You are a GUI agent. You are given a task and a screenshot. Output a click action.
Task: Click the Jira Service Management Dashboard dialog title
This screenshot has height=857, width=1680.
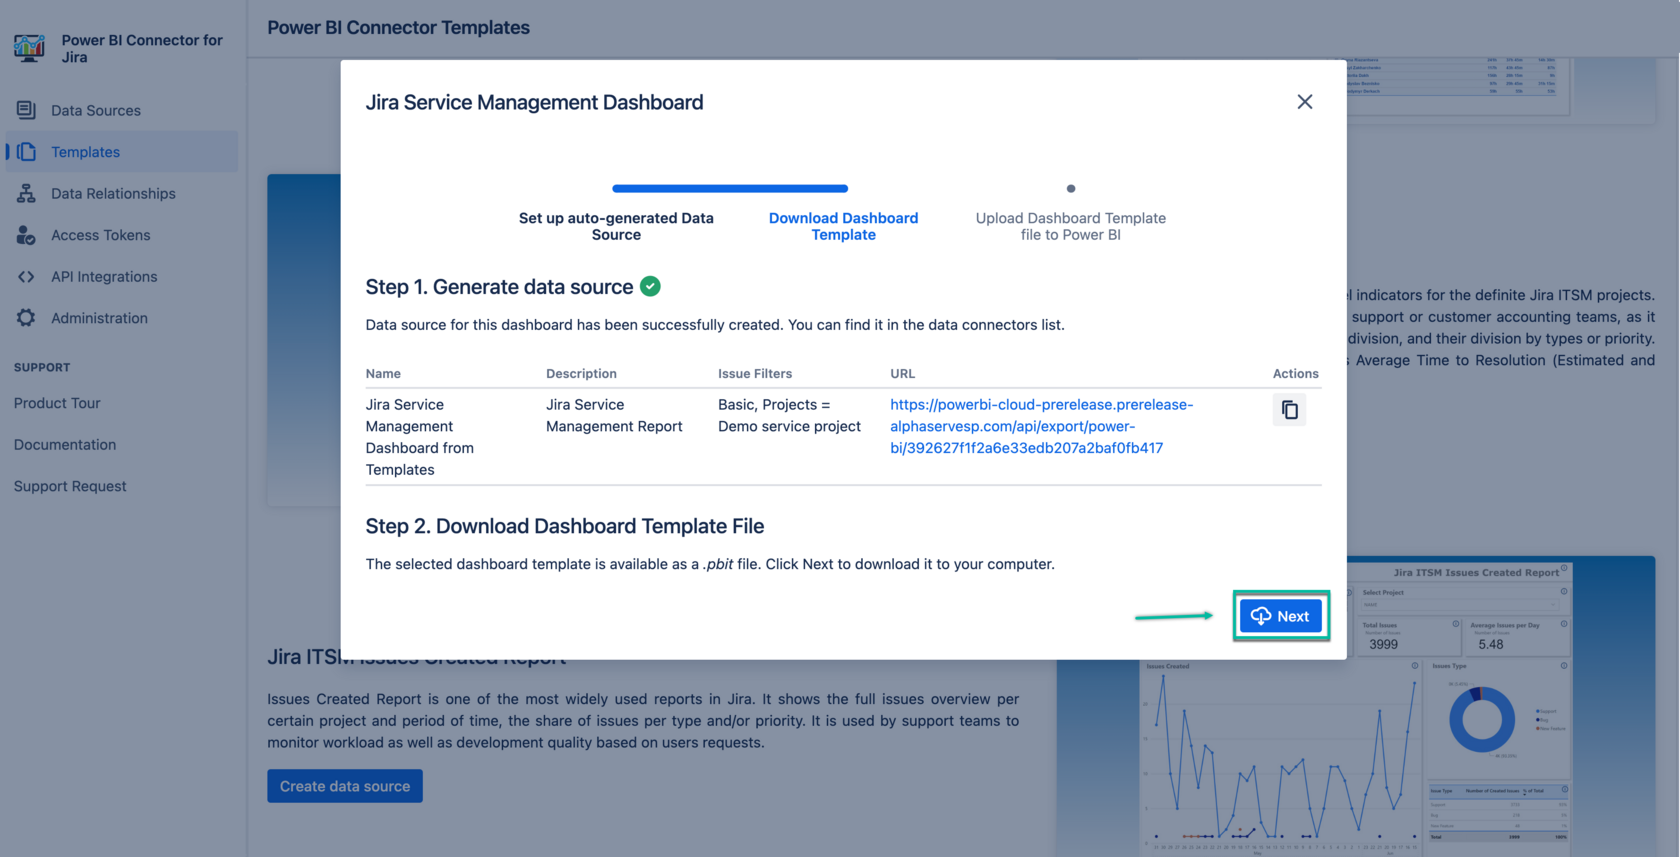click(x=534, y=102)
